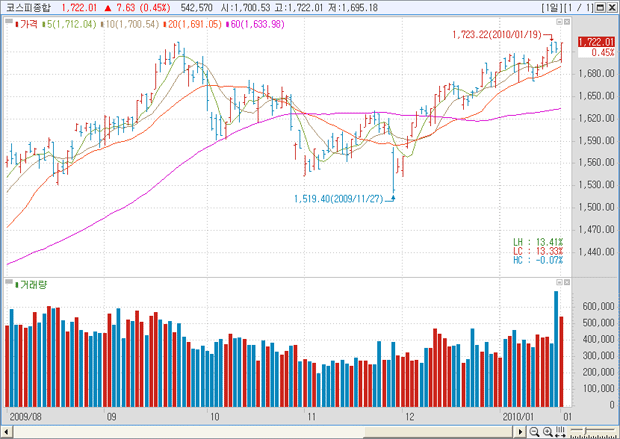Screen dimensions: 620x439
Task: Adjust the chart zoom slider handle
Action: 586,430
